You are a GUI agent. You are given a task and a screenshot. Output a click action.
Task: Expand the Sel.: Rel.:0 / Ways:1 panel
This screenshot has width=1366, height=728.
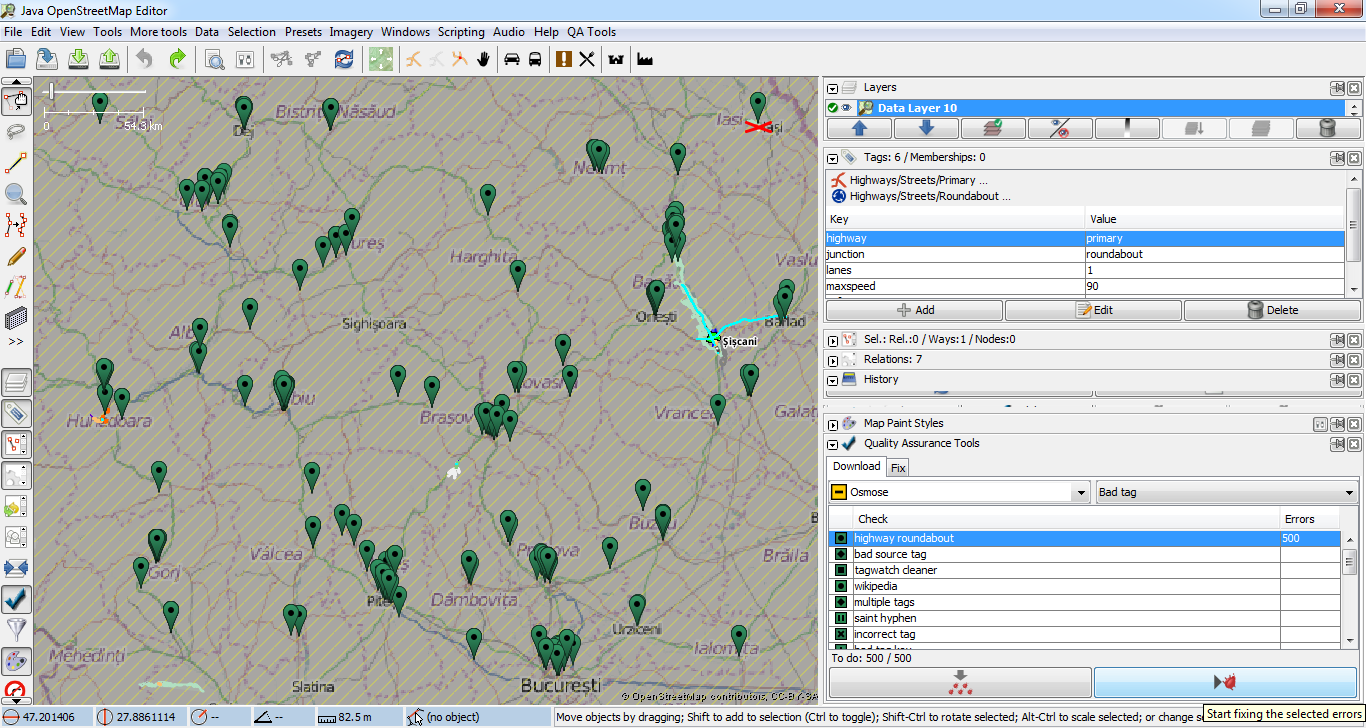[x=832, y=340]
